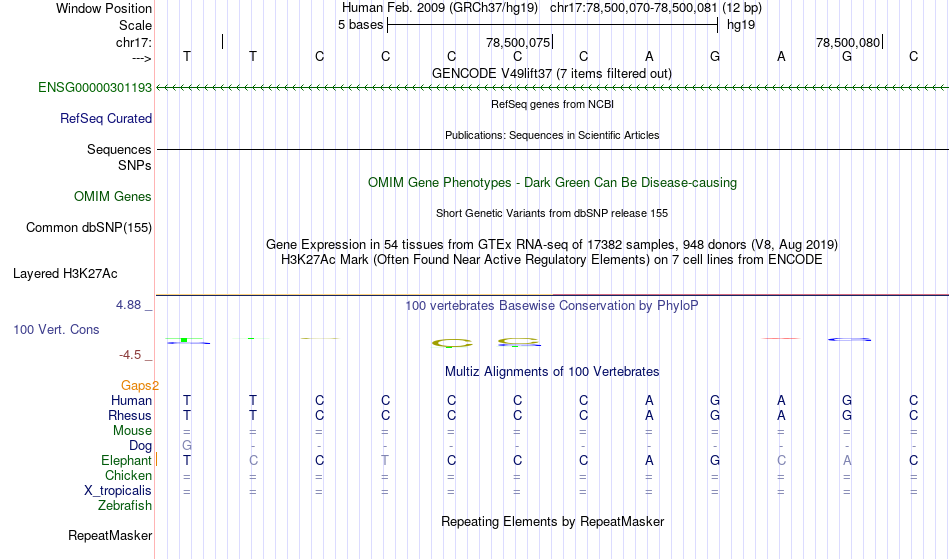Click the pale T base in Elephant row

click(x=385, y=460)
